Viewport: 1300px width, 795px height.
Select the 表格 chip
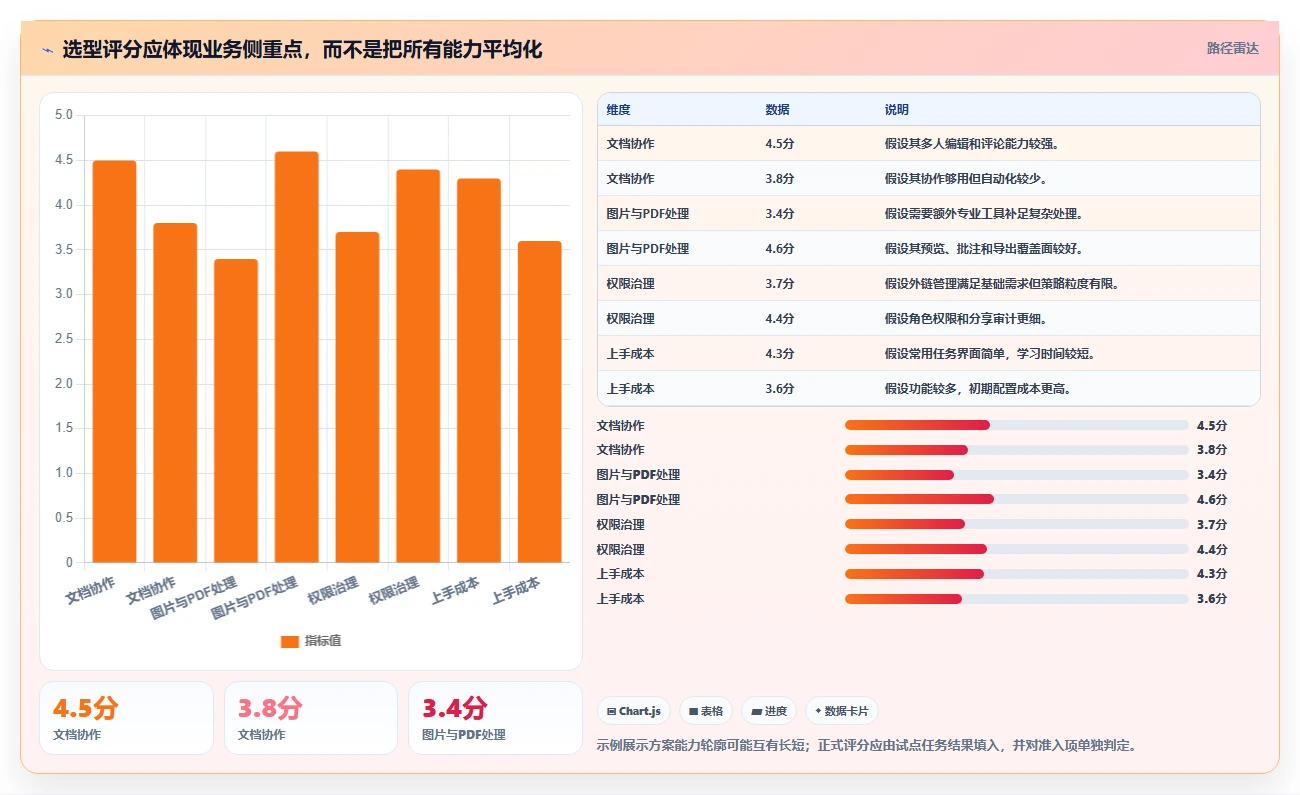(x=706, y=711)
